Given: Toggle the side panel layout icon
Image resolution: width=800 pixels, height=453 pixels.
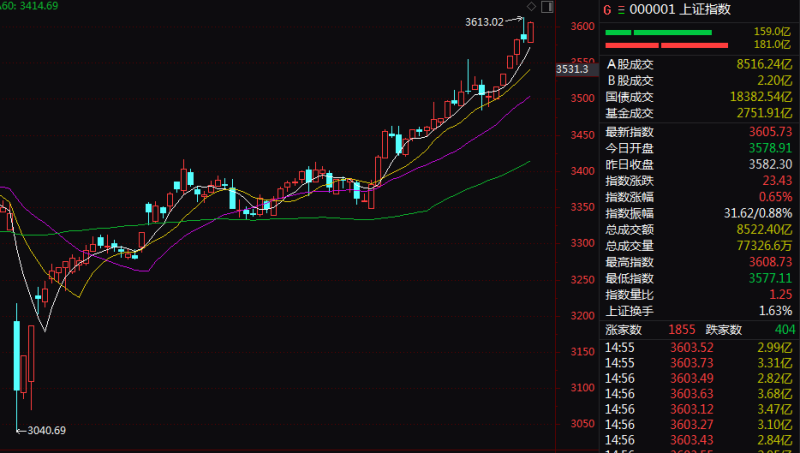Looking at the screenshot, I should [x=547, y=7].
